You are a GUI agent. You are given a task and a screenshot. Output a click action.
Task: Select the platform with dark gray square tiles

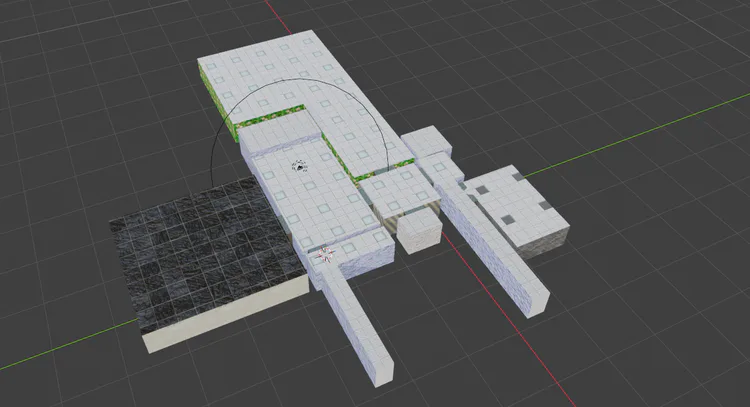[x=519, y=210]
